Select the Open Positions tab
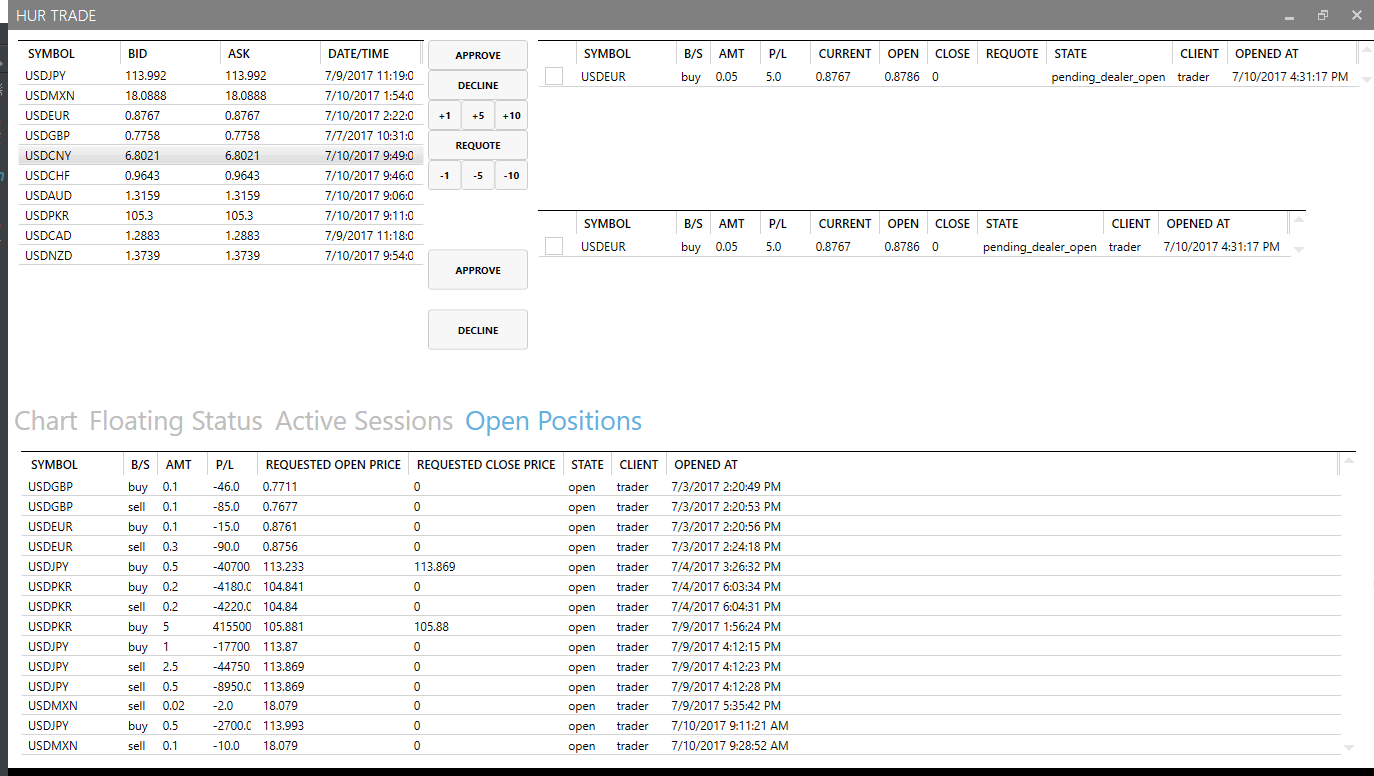 pyautogui.click(x=554, y=421)
